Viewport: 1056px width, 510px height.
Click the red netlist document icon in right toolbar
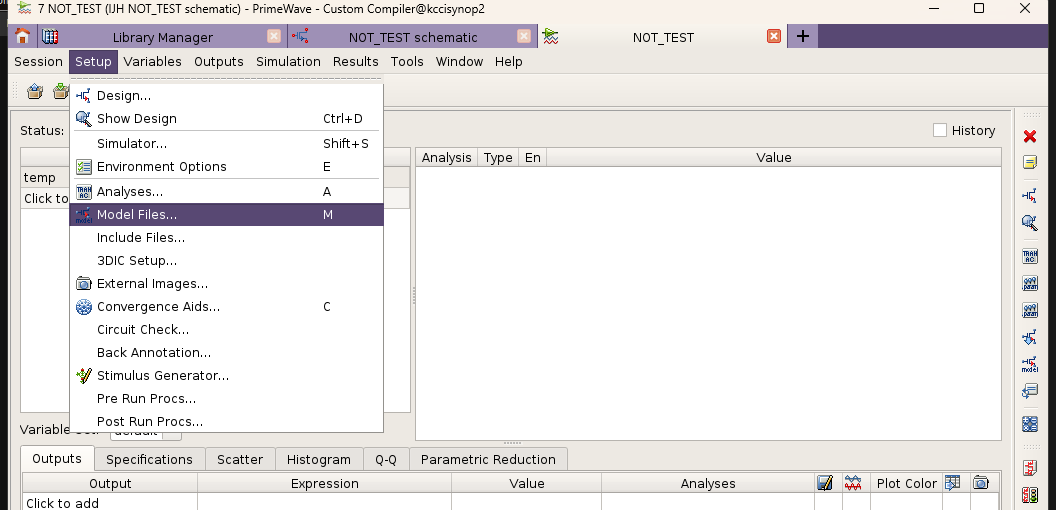1030,468
